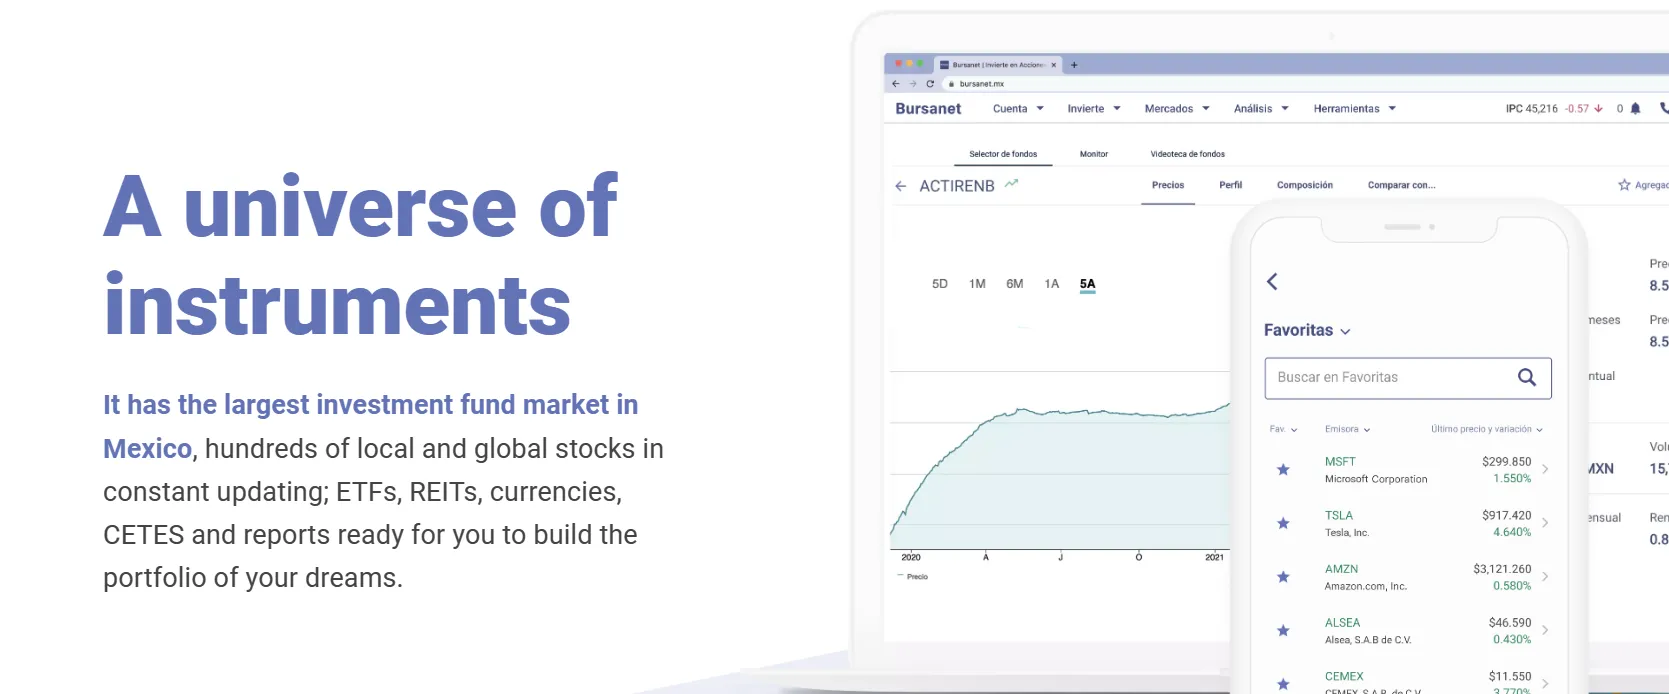Click the trend chart icon next to ACTIRENB
The image size is (1669, 694).
pyautogui.click(x=1011, y=184)
